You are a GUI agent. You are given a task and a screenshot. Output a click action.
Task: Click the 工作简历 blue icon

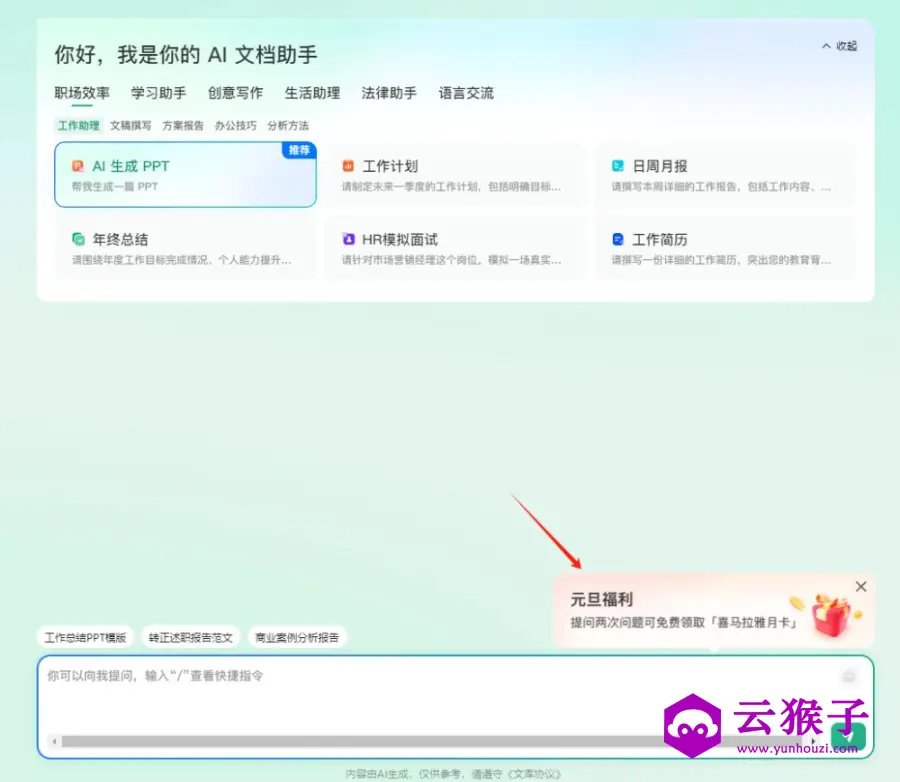[x=618, y=239]
